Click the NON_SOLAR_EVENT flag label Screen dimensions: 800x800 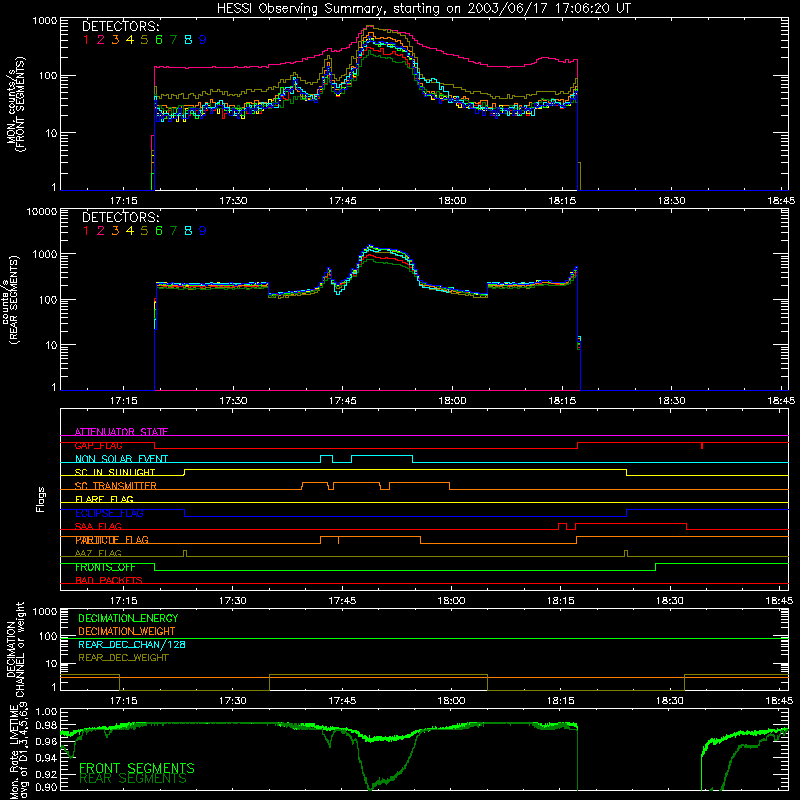(121, 459)
